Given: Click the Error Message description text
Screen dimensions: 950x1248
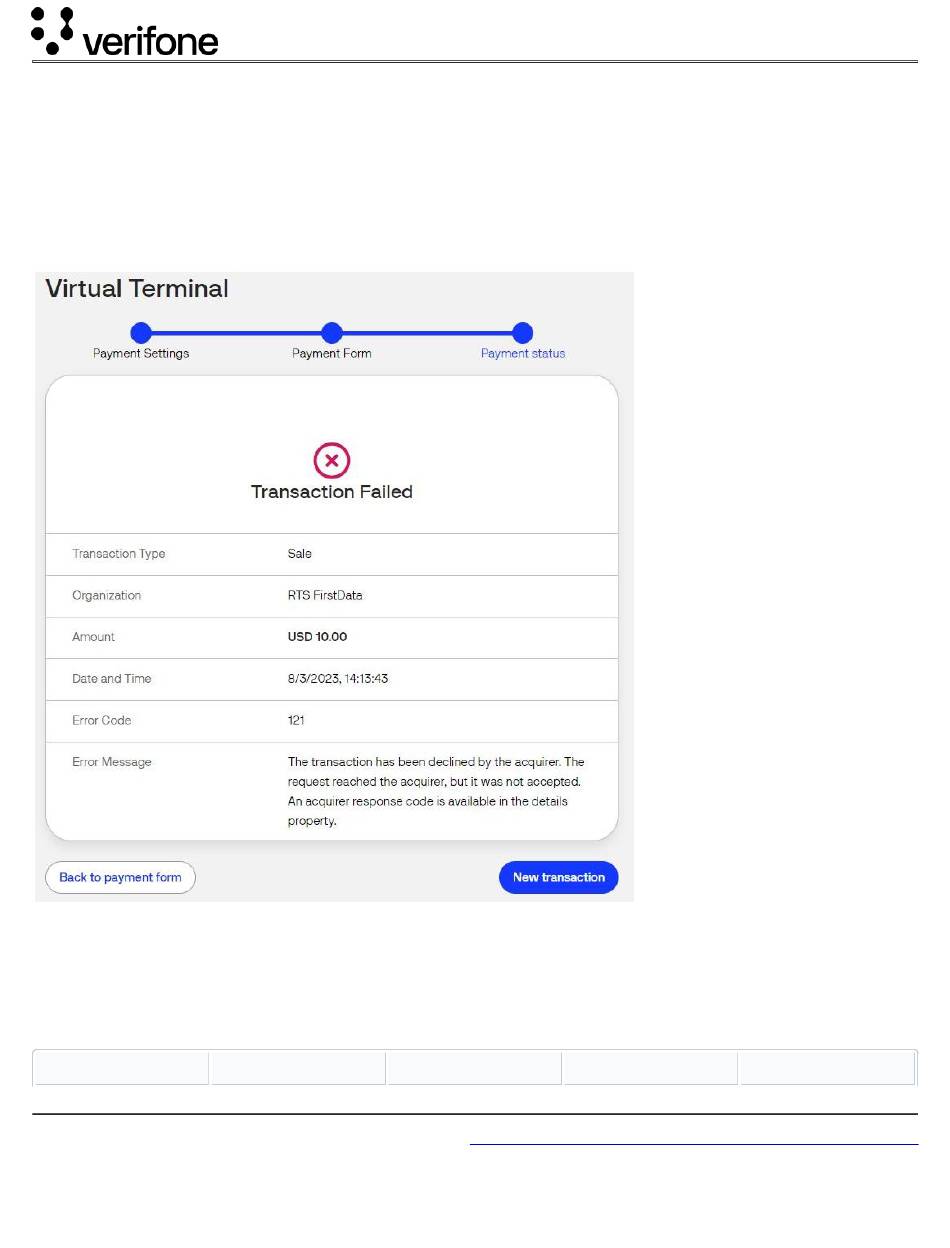Looking at the screenshot, I should point(436,791).
